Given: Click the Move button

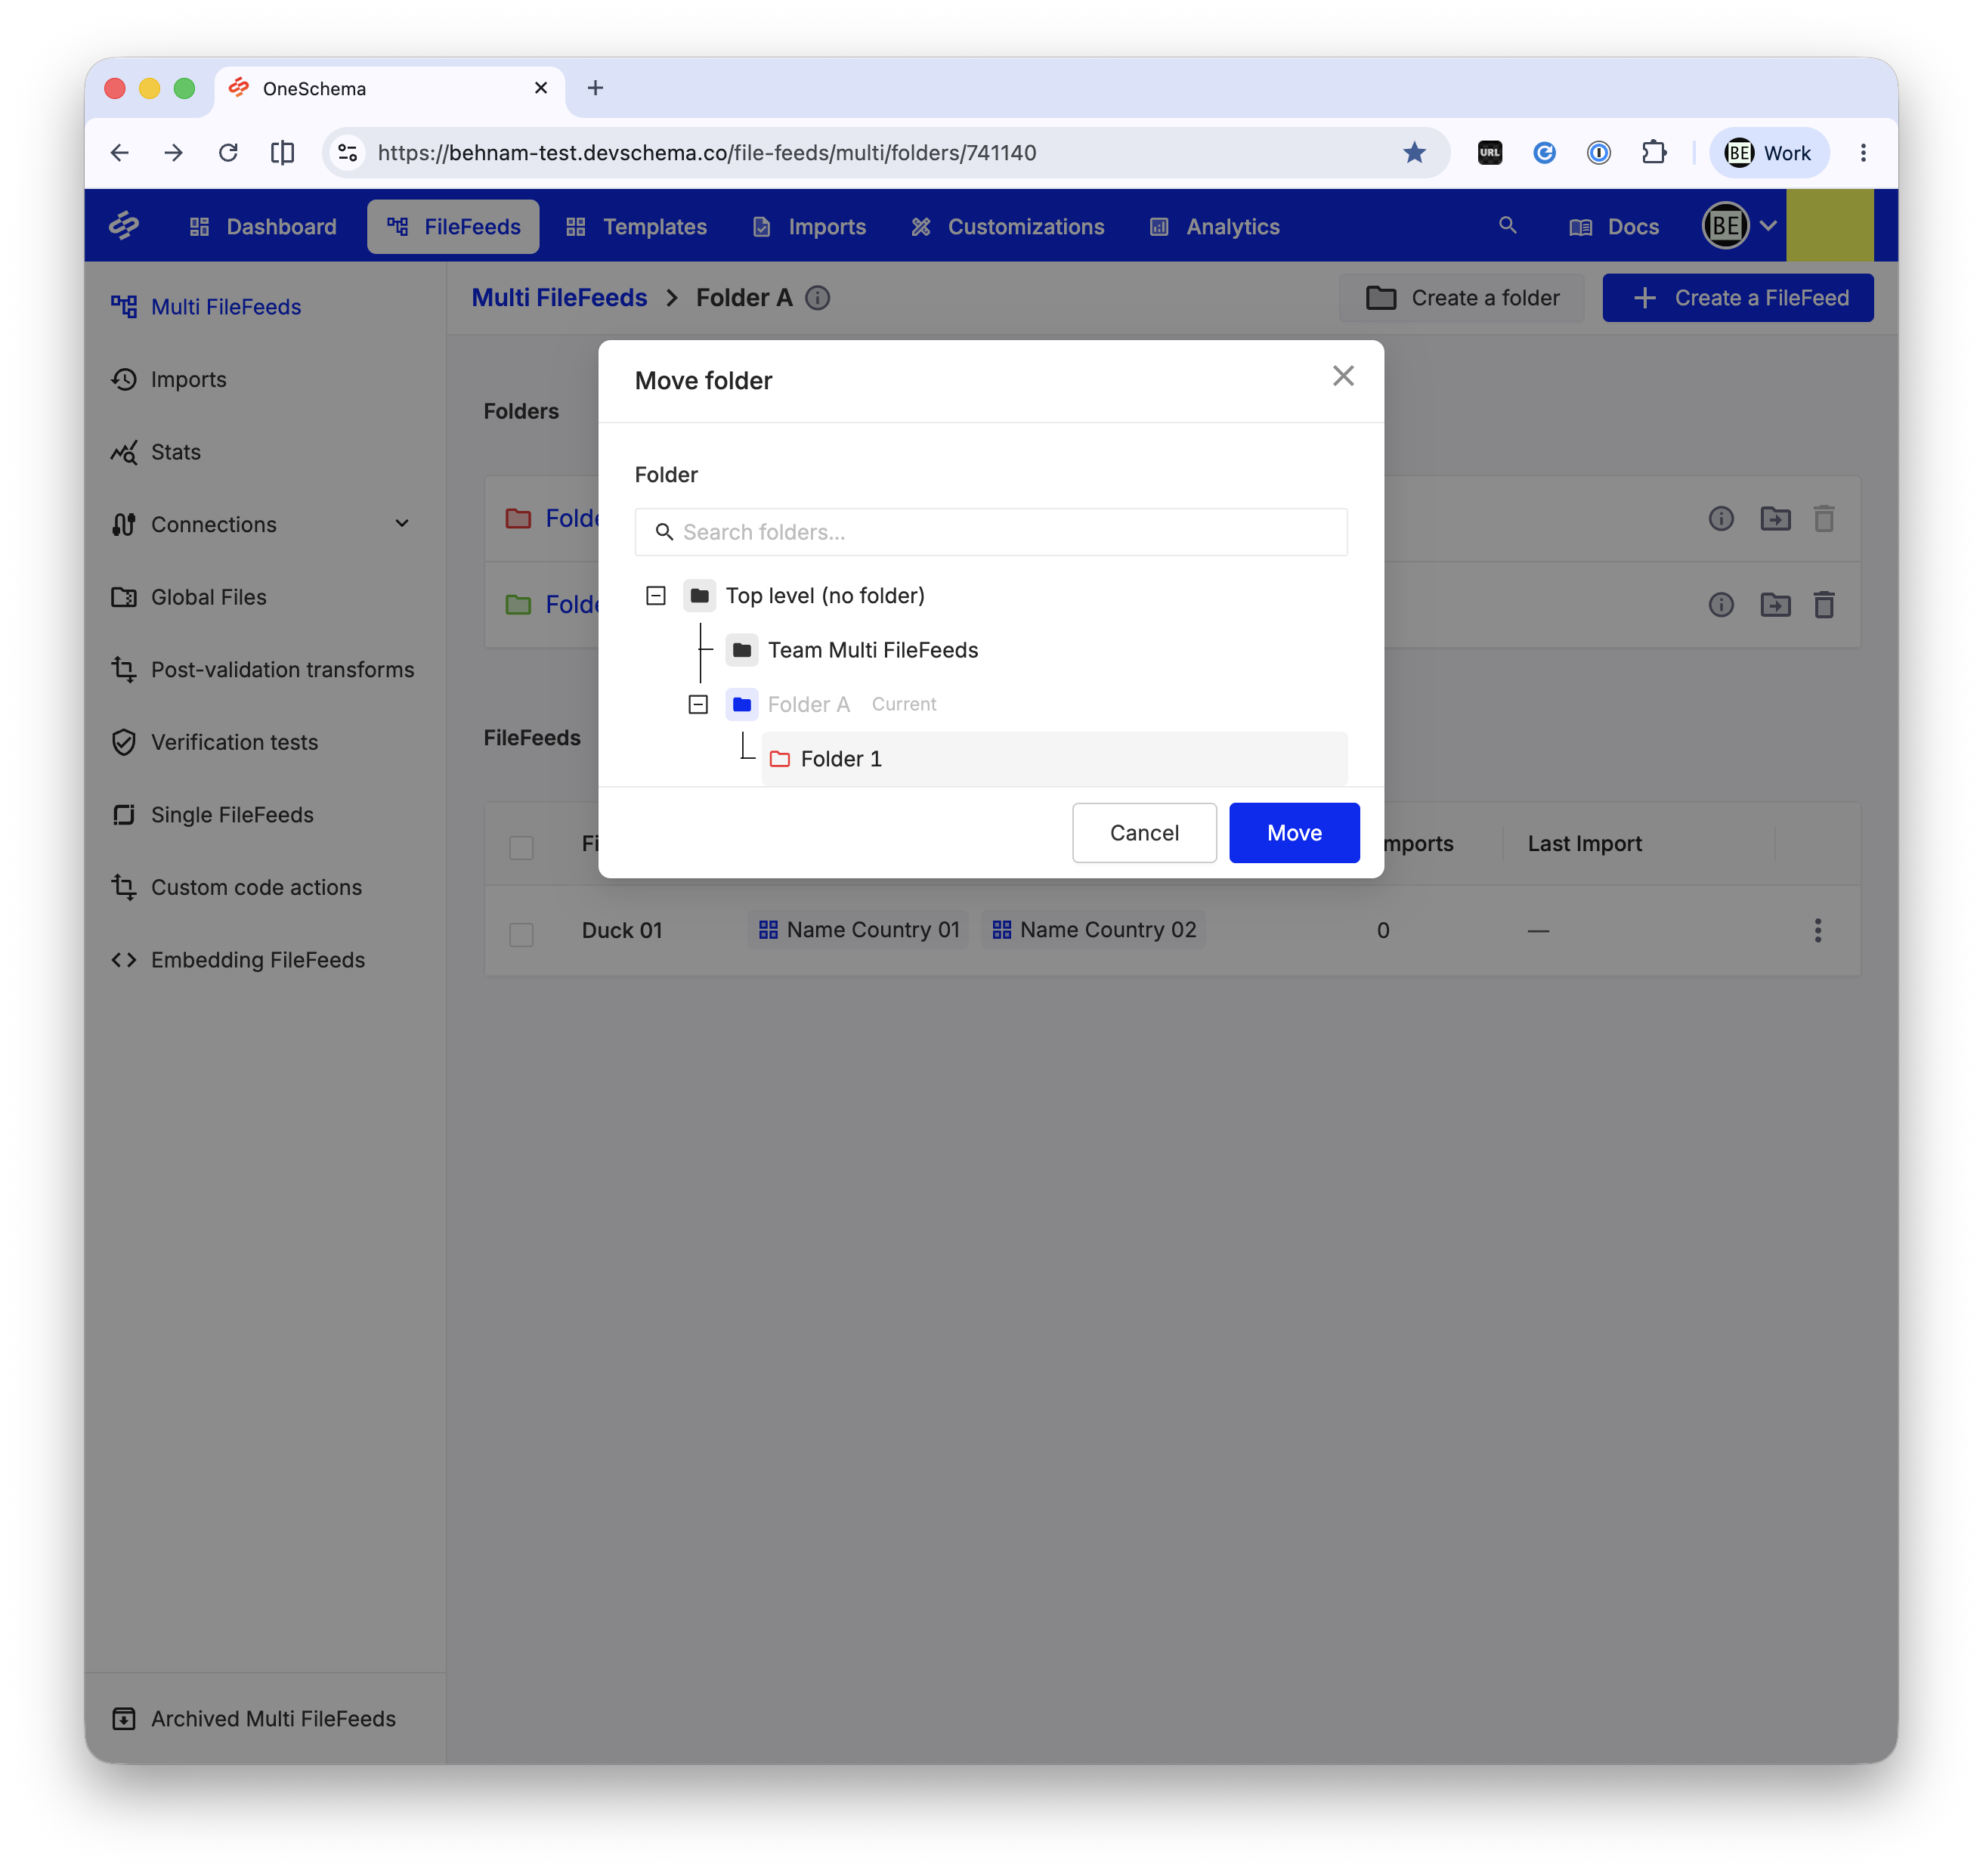Looking at the screenshot, I should [x=1294, y=833].
